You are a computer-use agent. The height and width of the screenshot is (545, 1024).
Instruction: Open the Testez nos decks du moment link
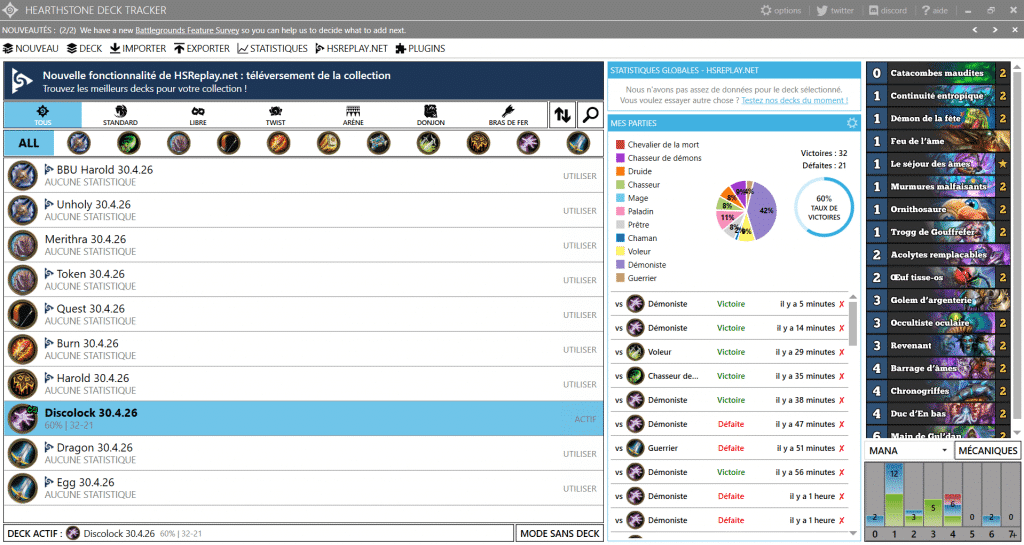794,101
